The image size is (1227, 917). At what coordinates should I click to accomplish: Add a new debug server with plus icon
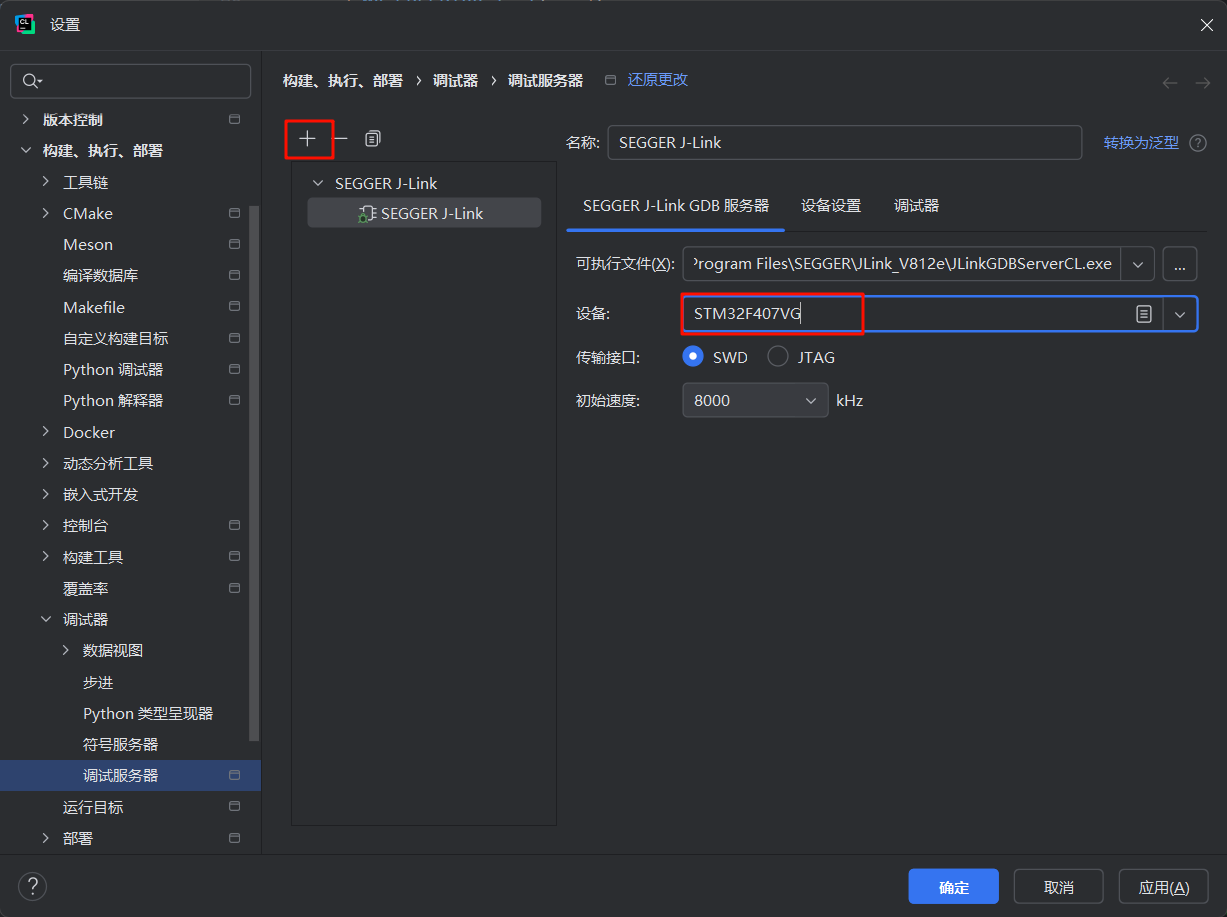coord(308,139)
